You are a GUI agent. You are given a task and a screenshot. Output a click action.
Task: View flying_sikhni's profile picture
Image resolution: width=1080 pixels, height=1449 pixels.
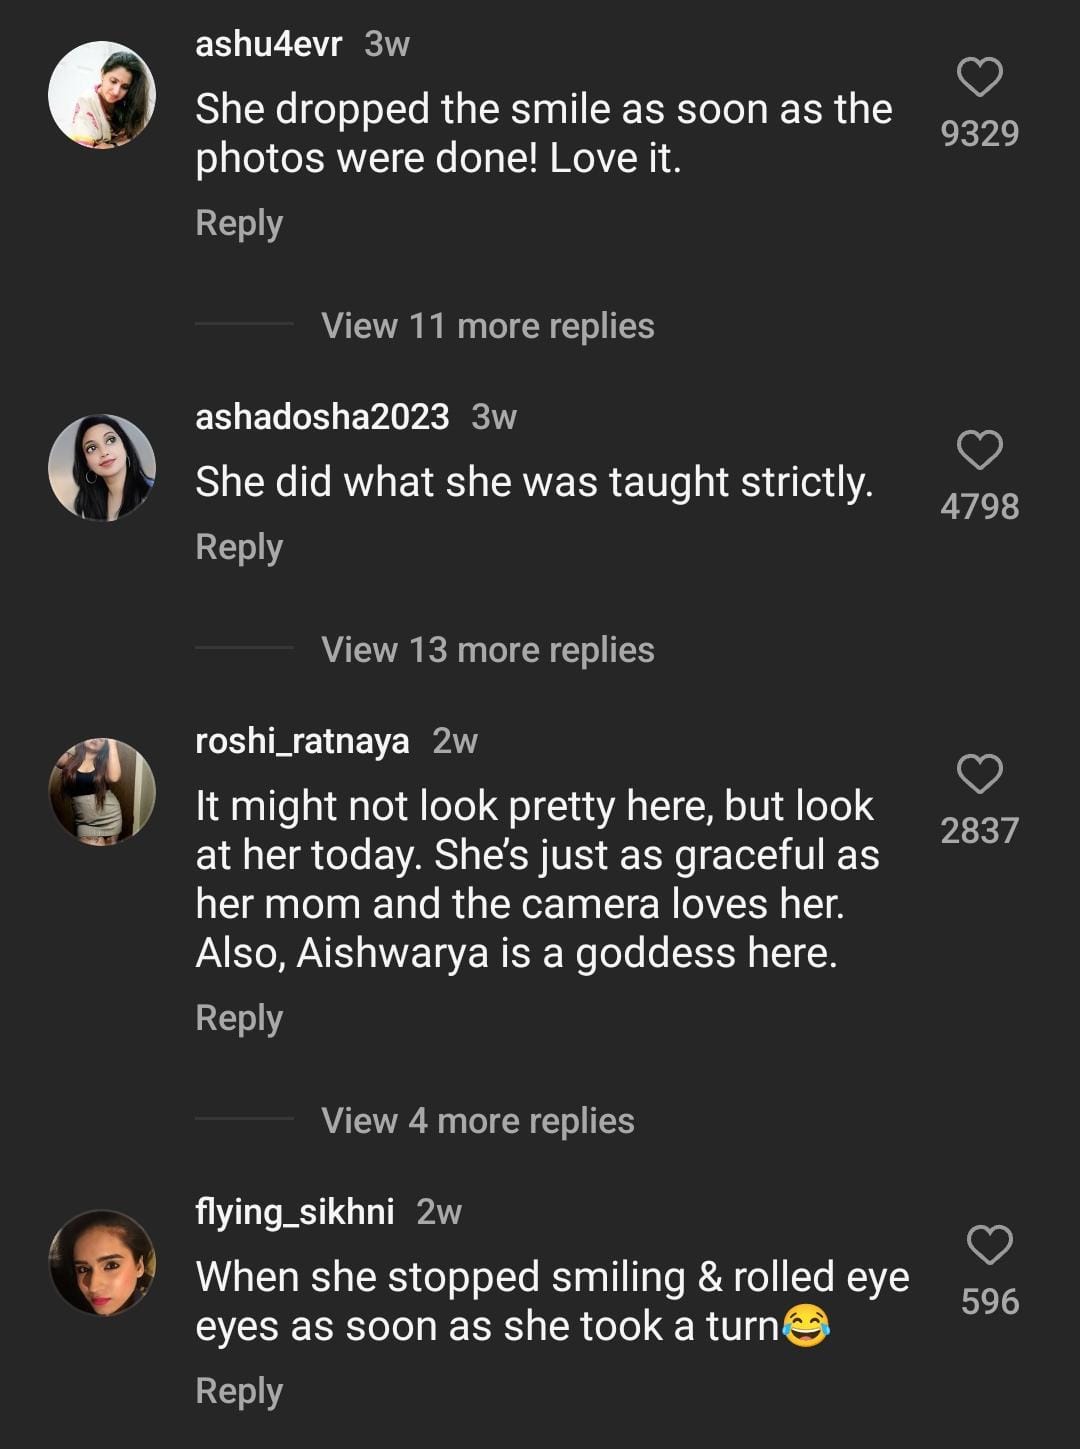point(102,1263)
